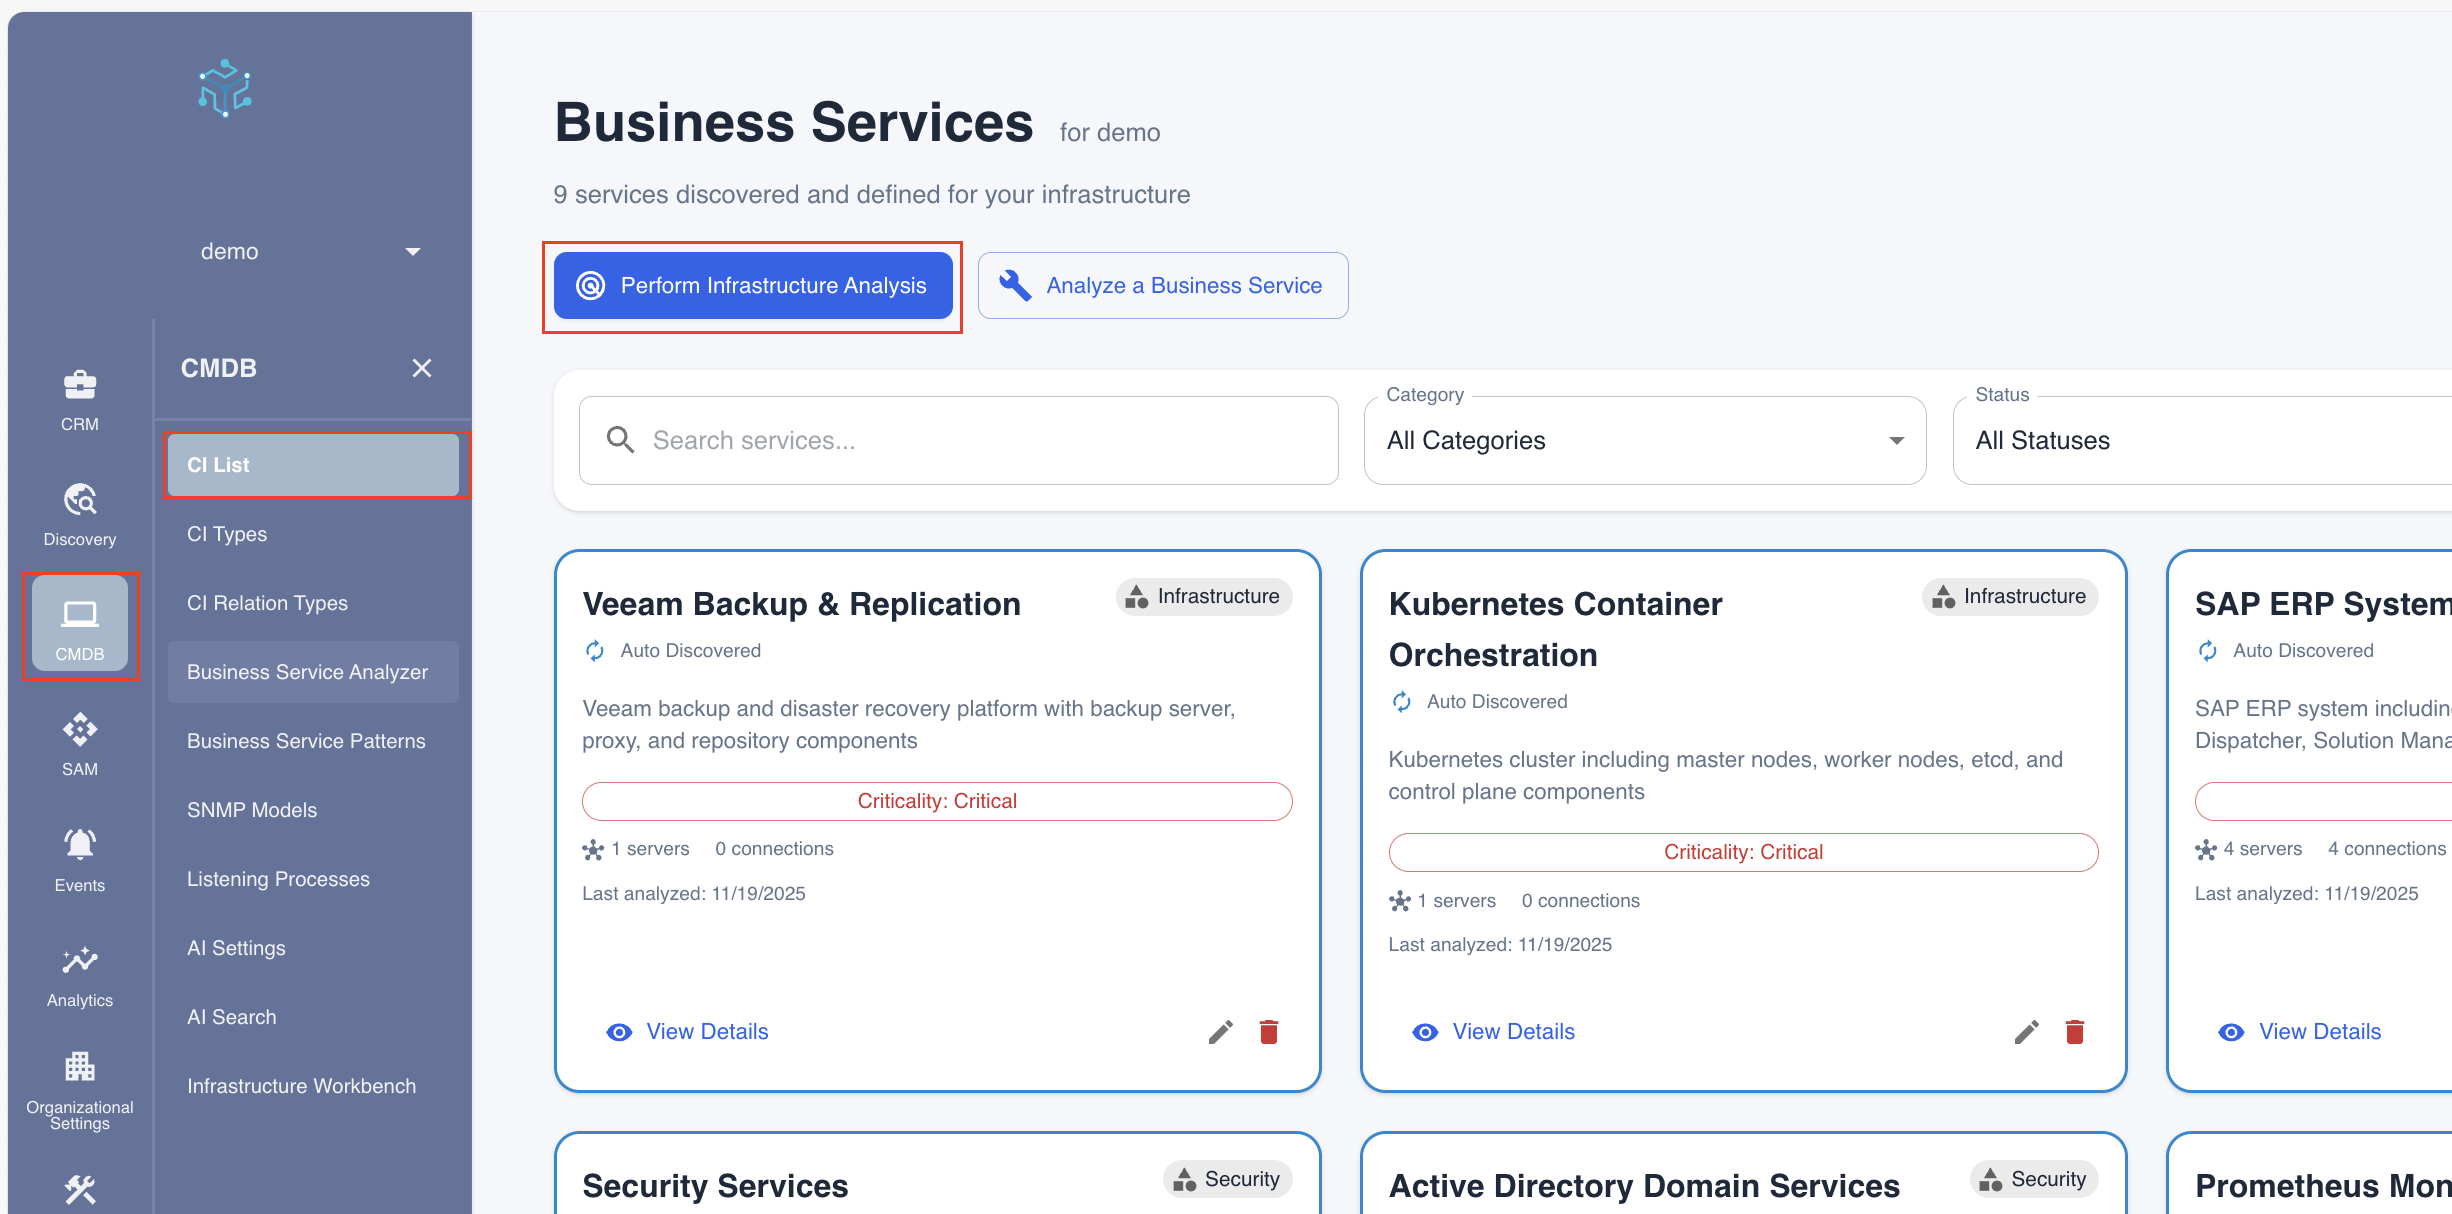This screenshot has width=2452, height=1214.
Task: Select CI Types in the CMDB menu
Action: point(226,533)
